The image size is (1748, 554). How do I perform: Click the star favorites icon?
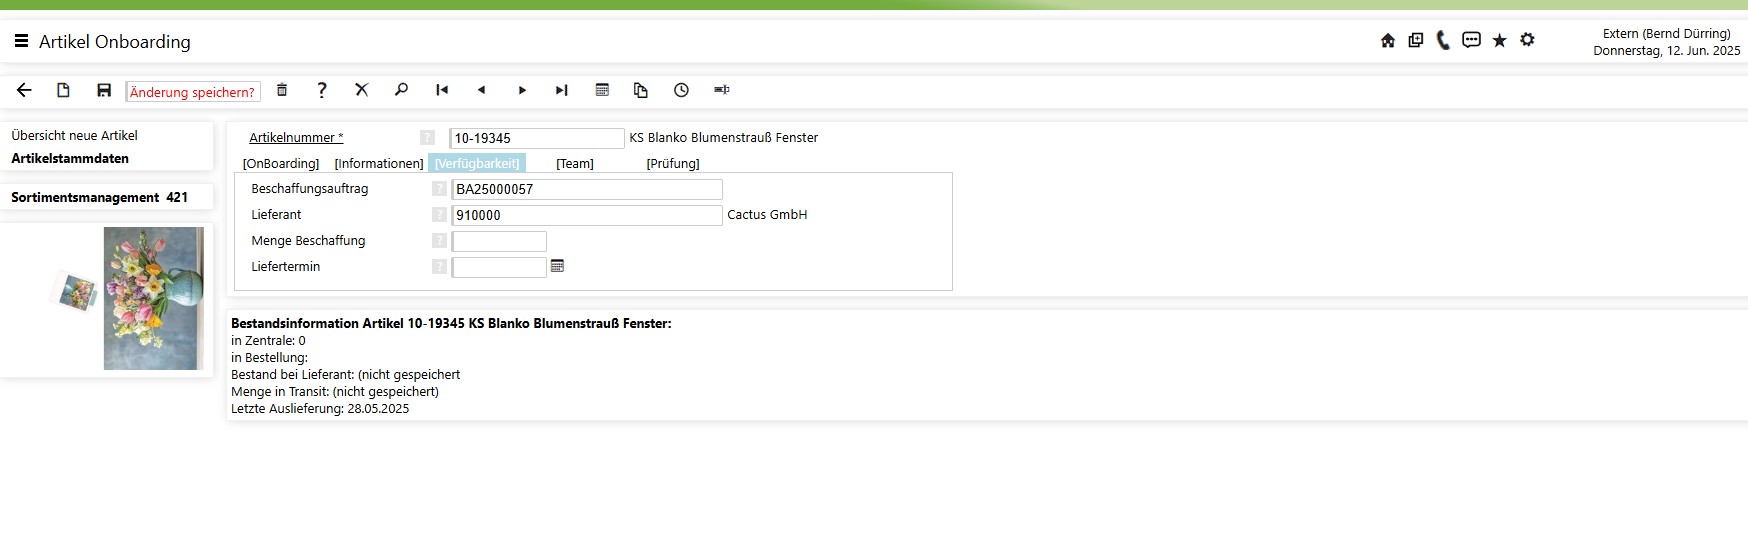pyautogui.click(x=1499, y=41)
